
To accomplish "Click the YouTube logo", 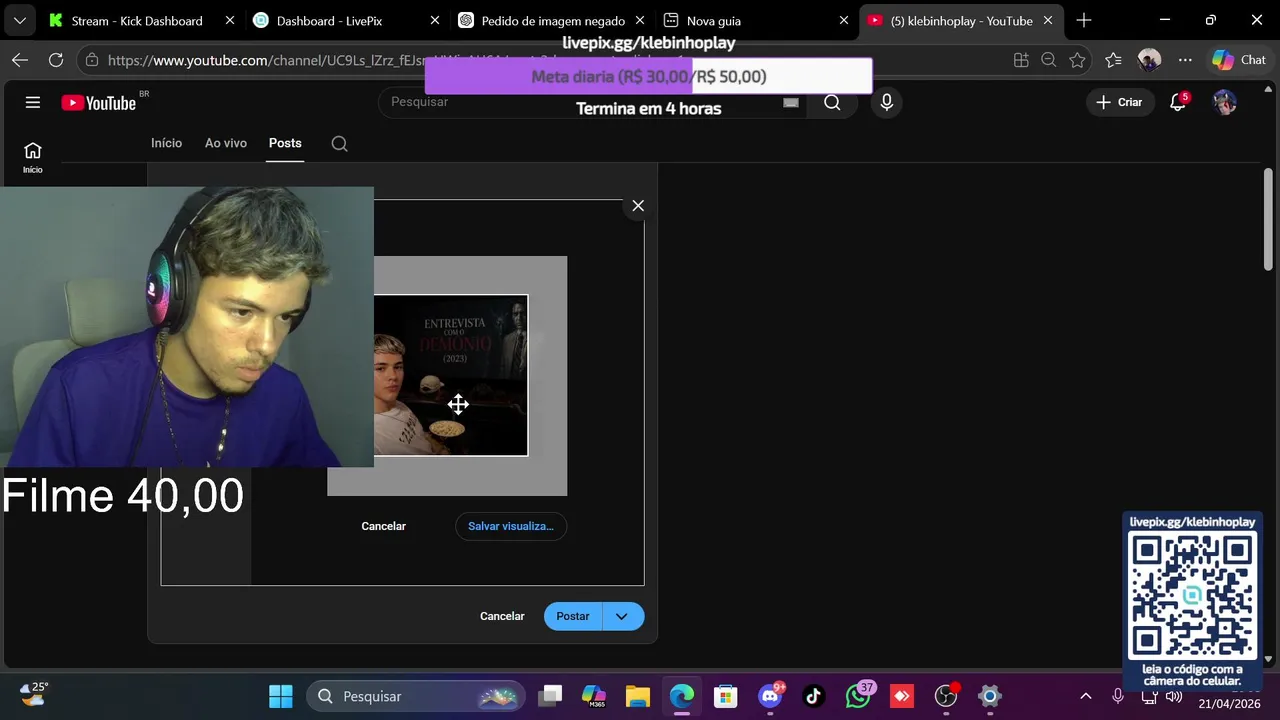I will [x=98, y=103].
